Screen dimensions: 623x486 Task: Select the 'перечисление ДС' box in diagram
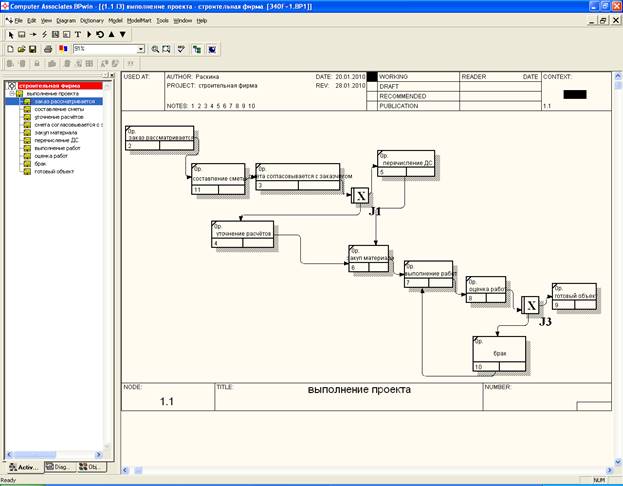click(x=406, y=163)
